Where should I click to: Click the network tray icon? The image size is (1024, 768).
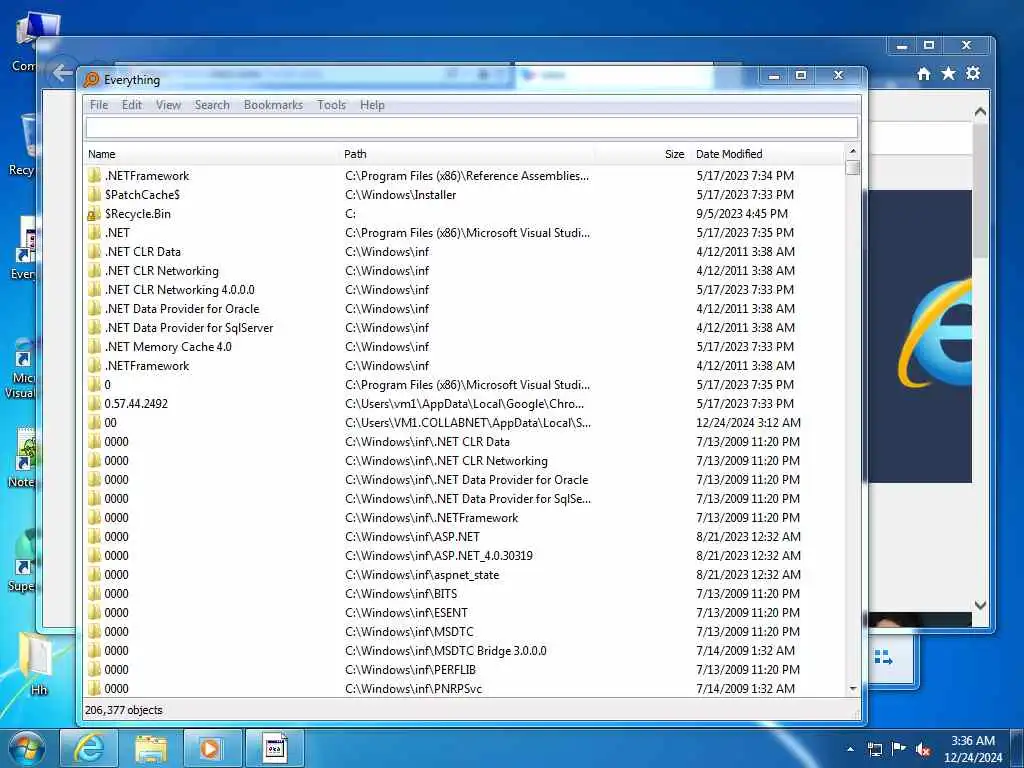pyautogui.click(x=874, y=749)
